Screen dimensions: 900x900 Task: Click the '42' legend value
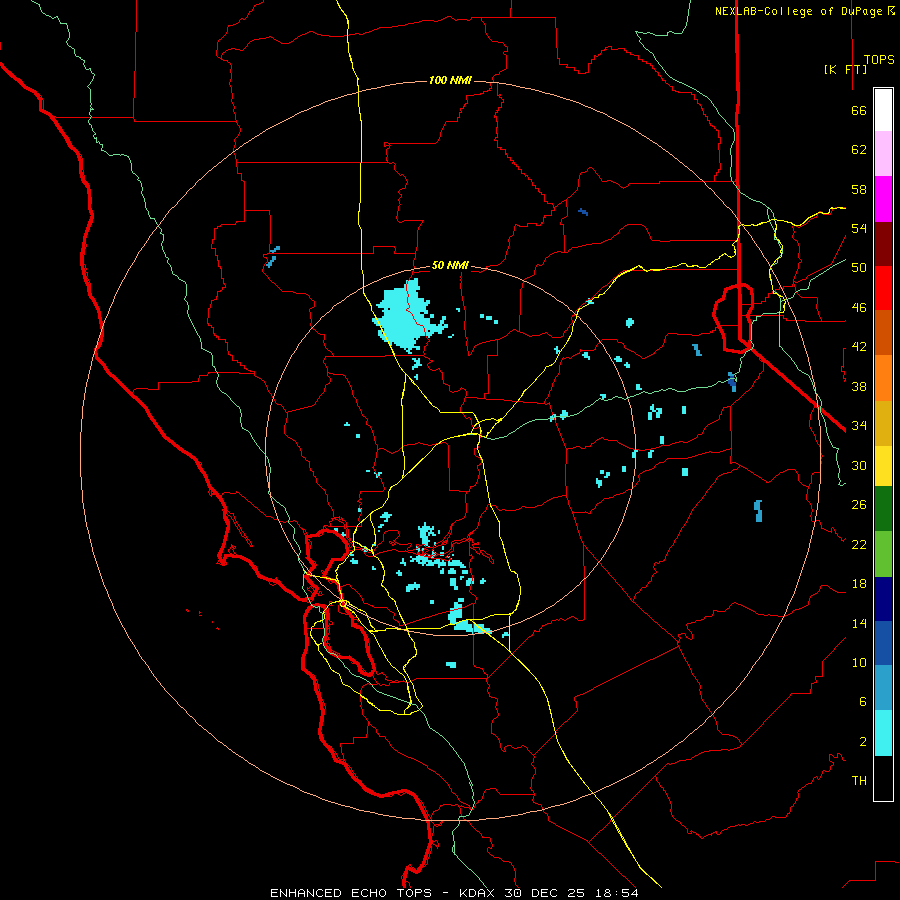click(859, 347)
